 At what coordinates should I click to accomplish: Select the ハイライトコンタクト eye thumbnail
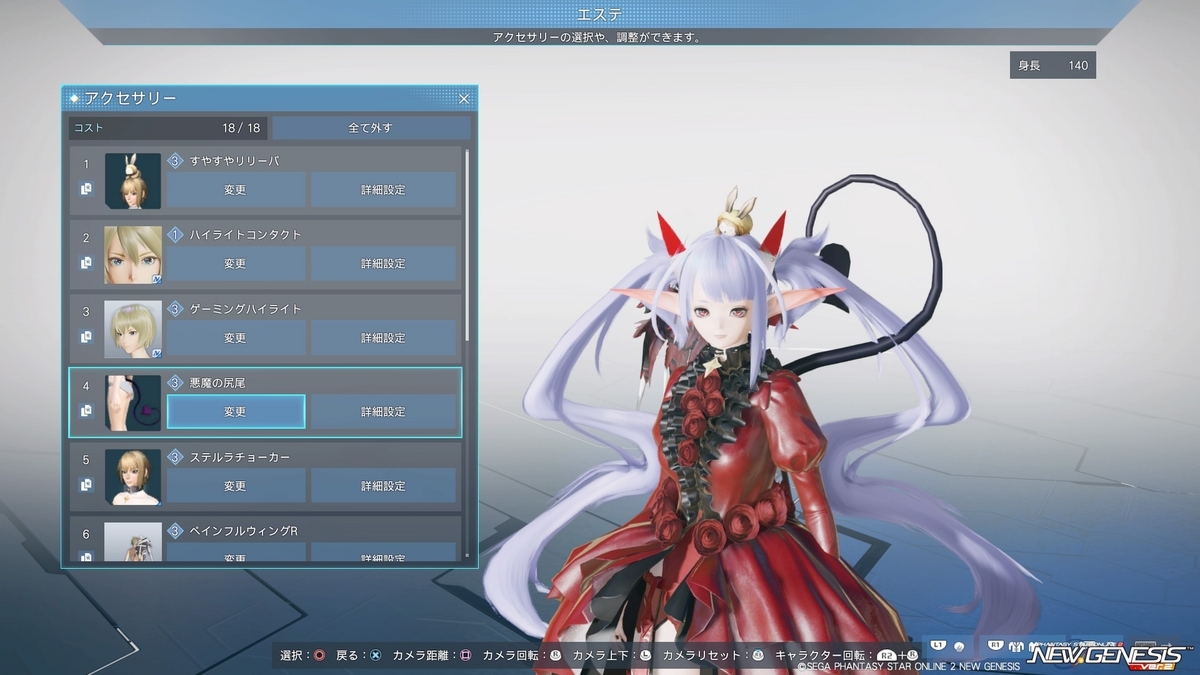point(133,255)
